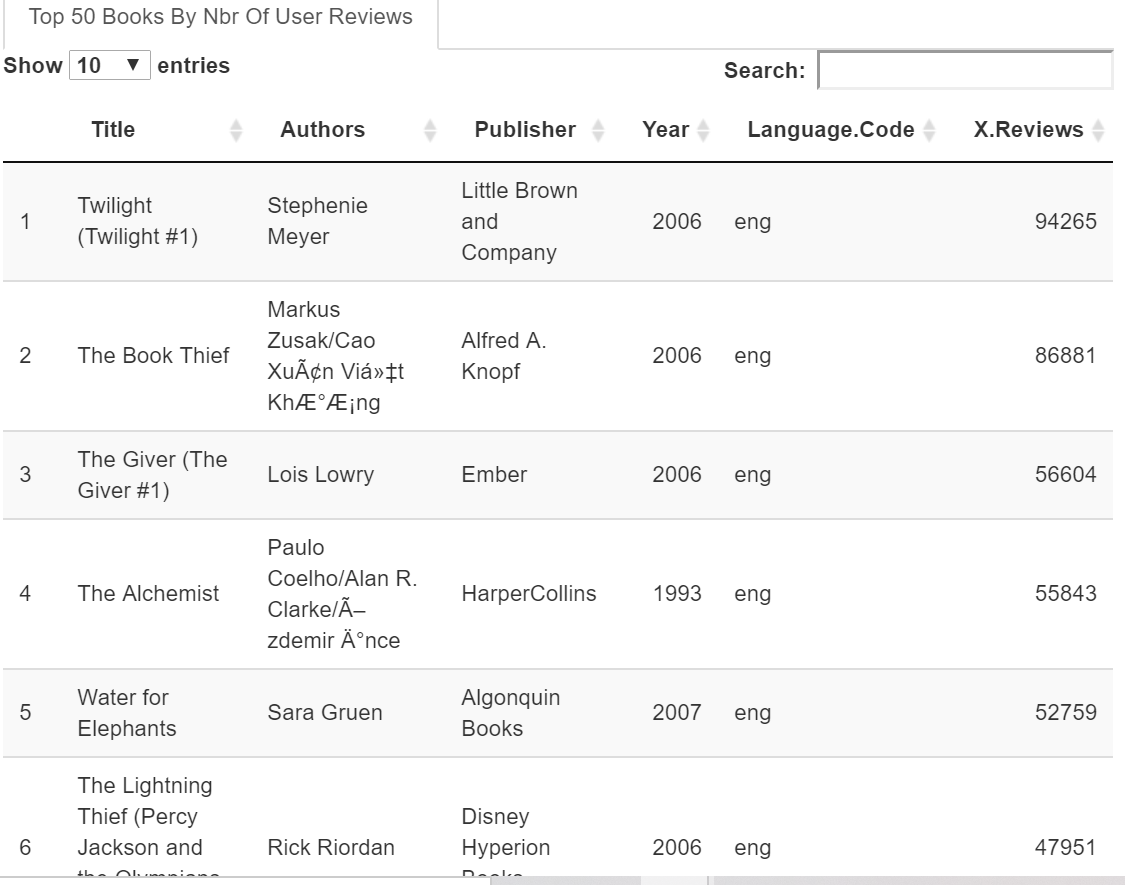This screenshot has height=885, width=1125.
Task: Click the Lois Lowry author cell
Action: (320, 475)
